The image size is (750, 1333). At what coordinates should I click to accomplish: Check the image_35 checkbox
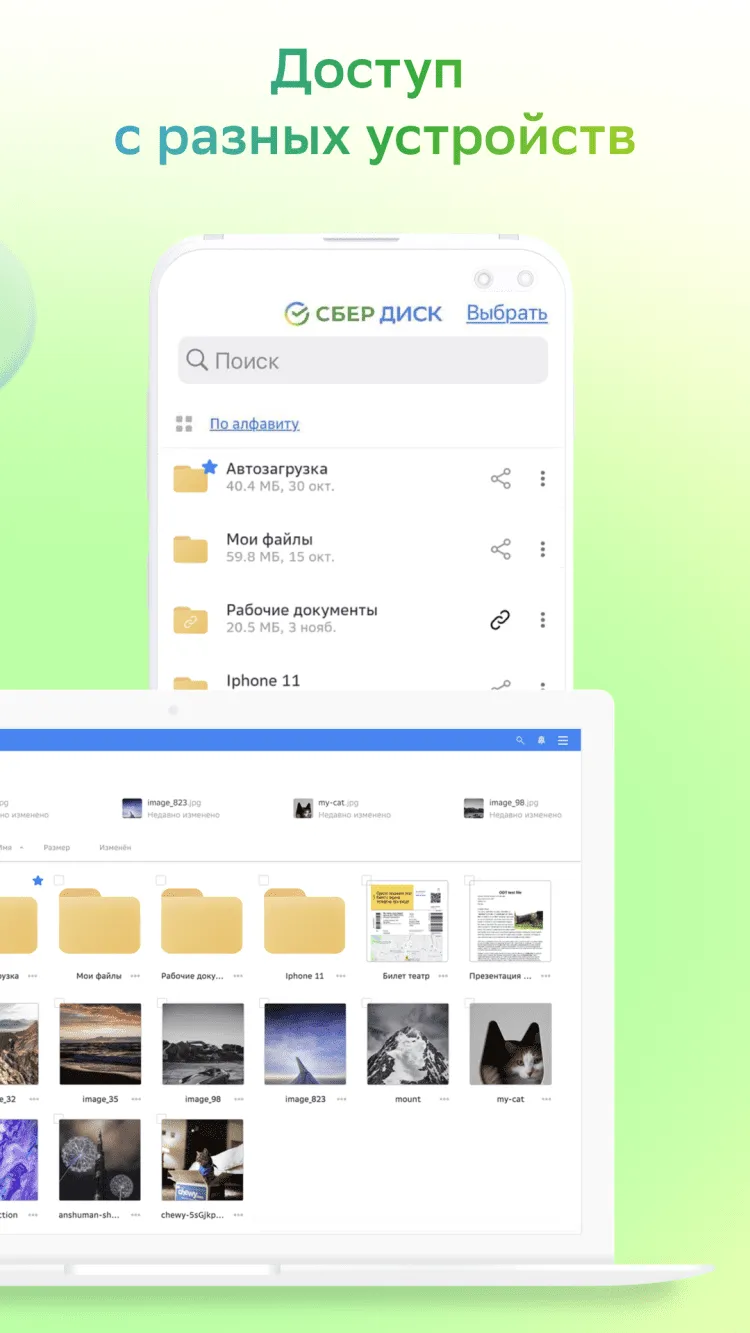pyautogui.click(x=59, y=1002)
